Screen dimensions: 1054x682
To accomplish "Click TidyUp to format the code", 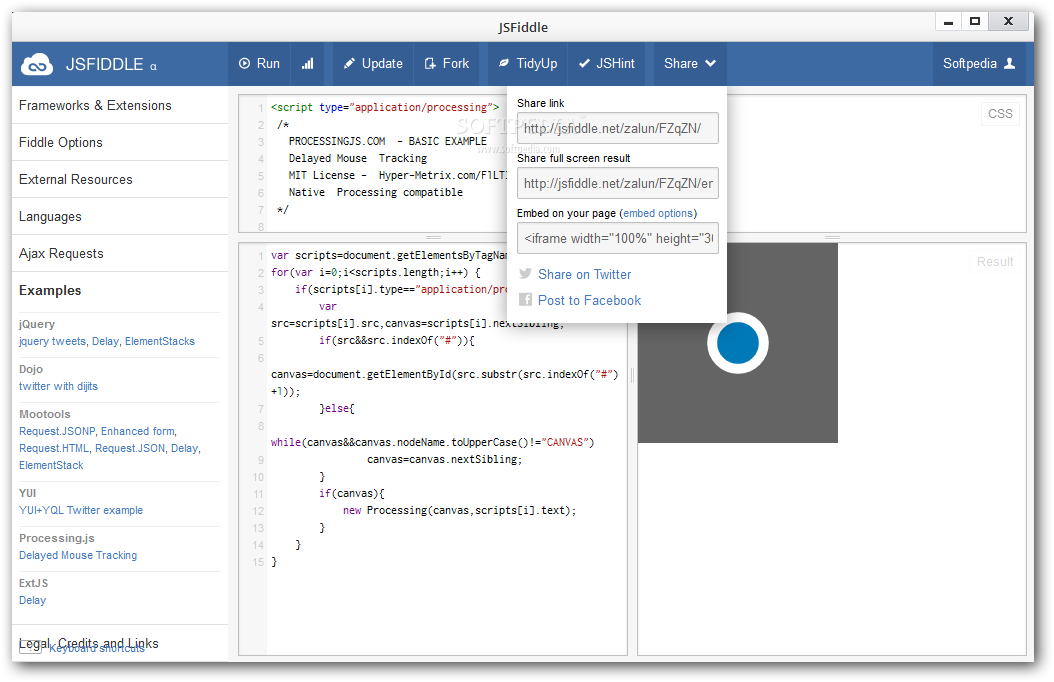I will point(528,63).
